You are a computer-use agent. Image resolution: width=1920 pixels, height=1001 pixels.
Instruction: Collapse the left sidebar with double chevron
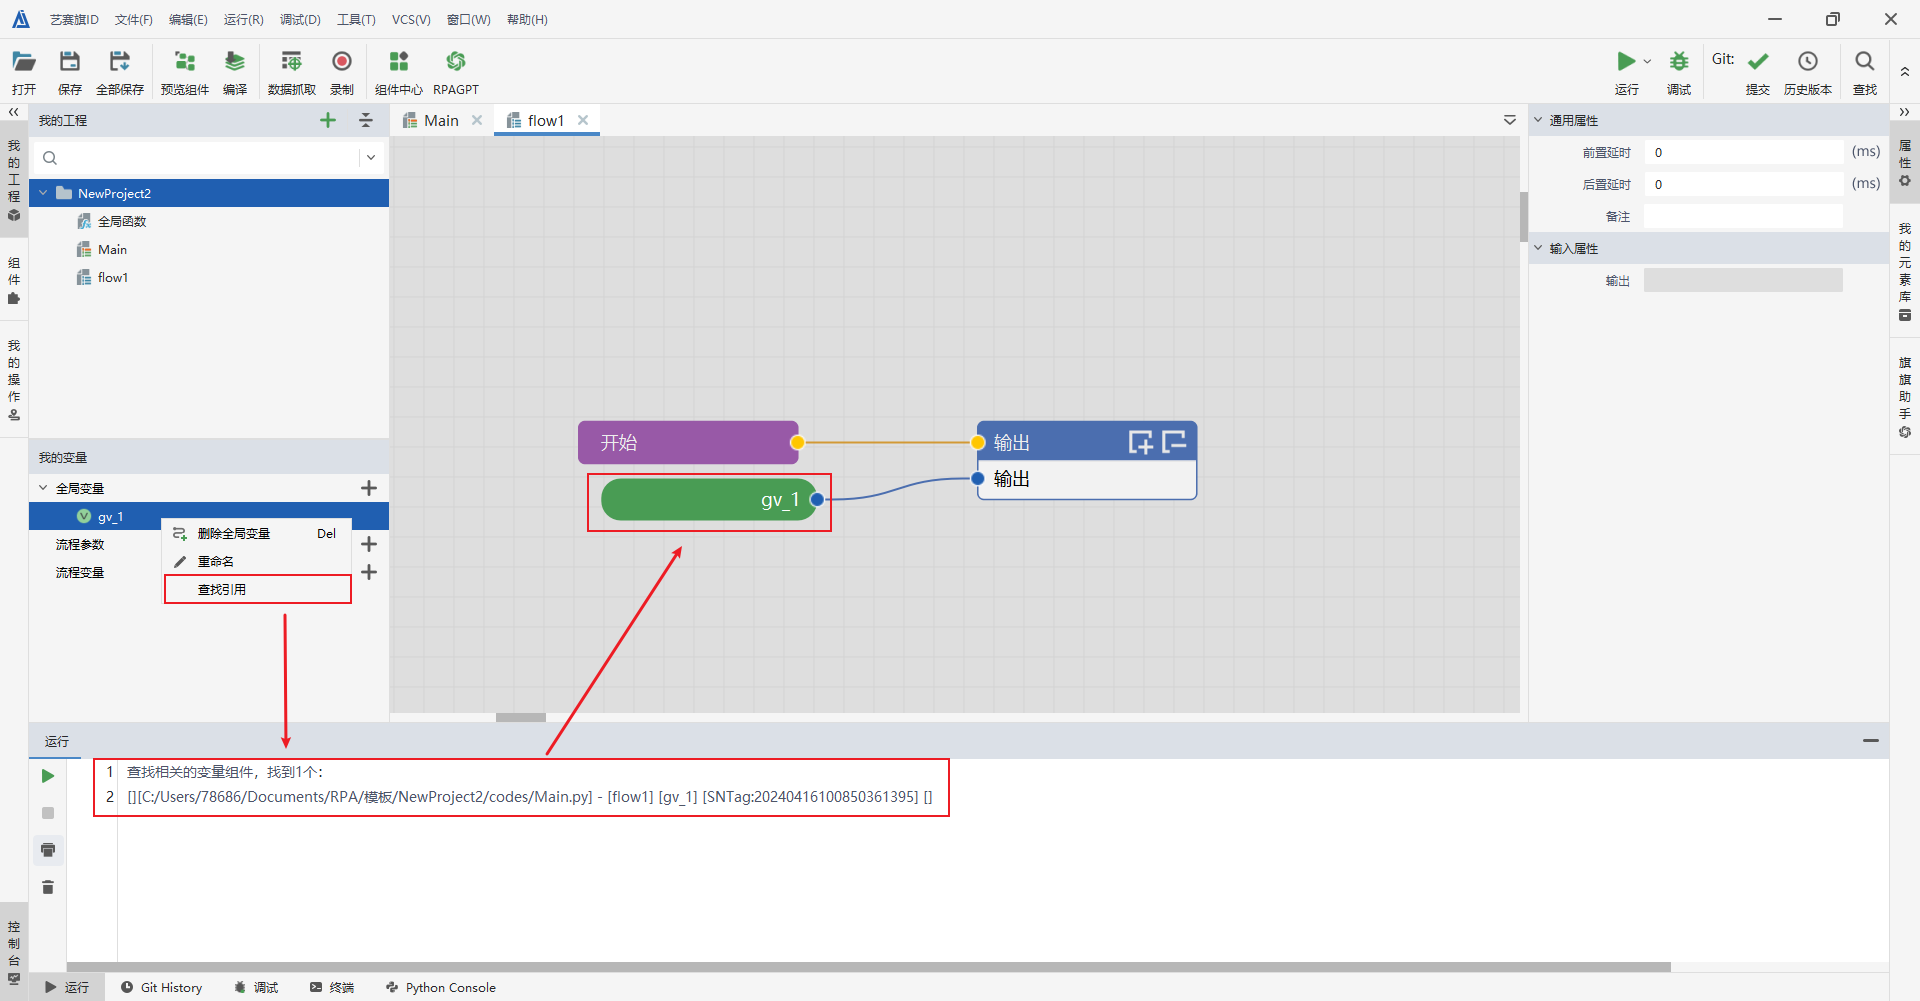pyautogui.click(x=14, y=112)
